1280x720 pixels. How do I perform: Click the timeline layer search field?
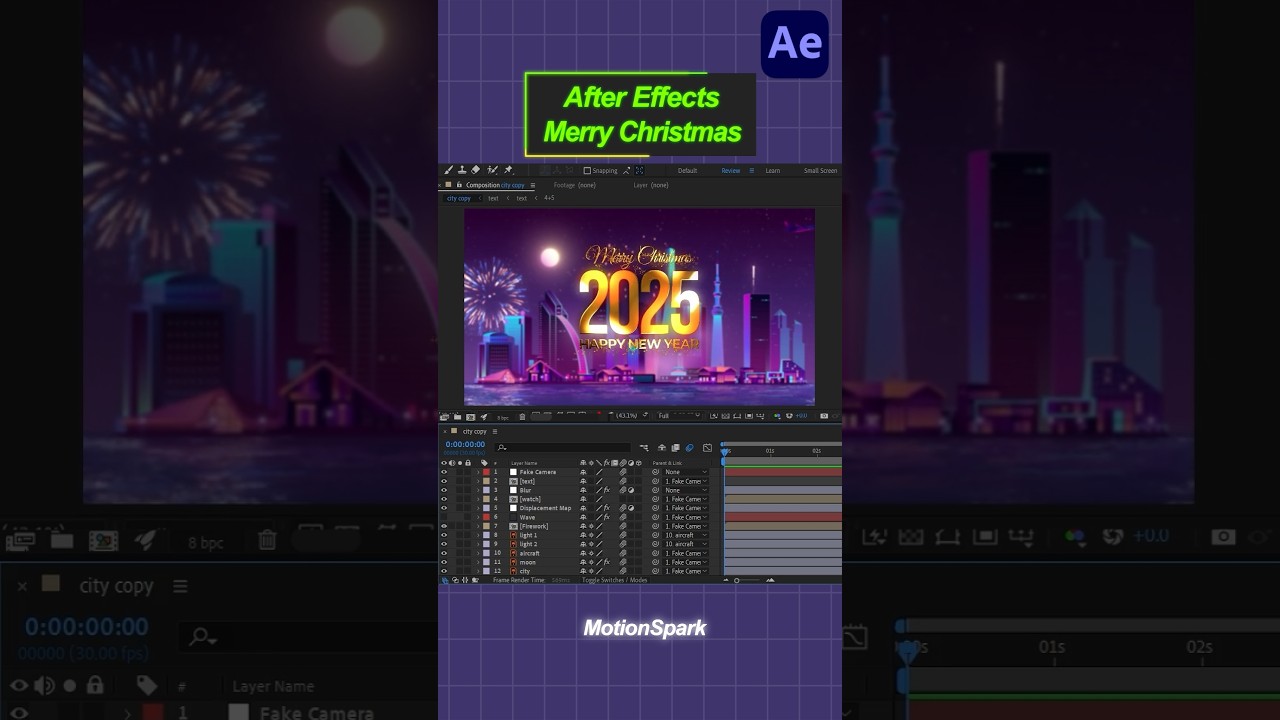tap(563, 448)
